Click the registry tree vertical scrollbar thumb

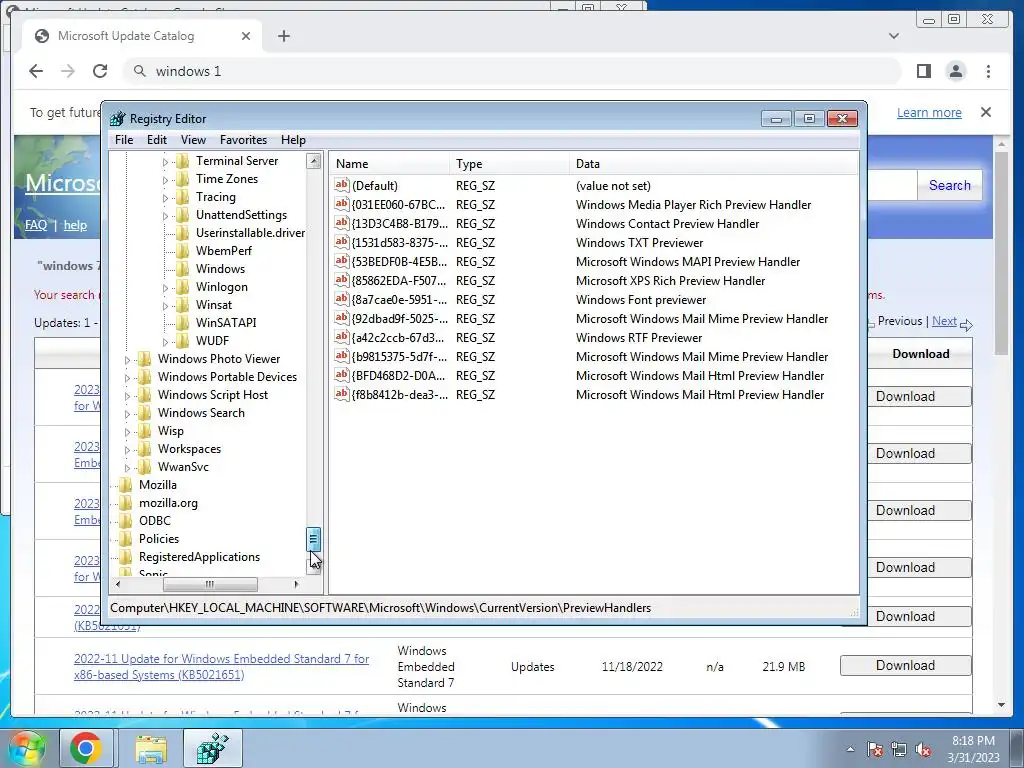(313, 539)
